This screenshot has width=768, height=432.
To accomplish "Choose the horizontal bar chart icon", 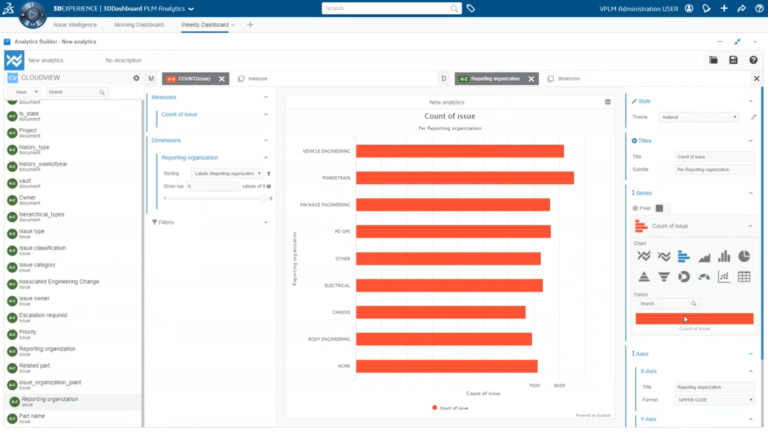I will pyautogui.click(x=684, y=256).
